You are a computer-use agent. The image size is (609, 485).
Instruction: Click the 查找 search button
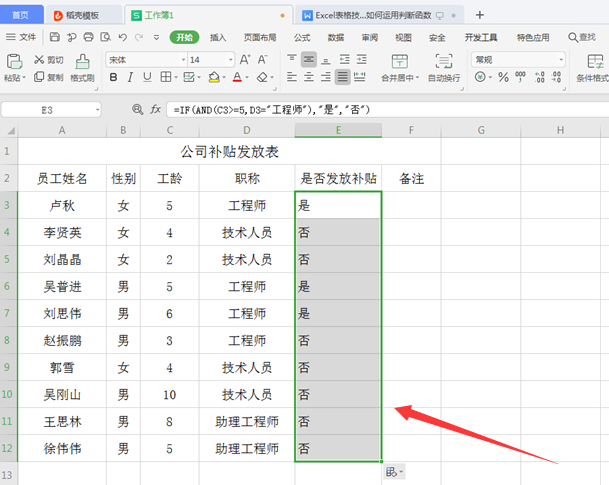582,37
